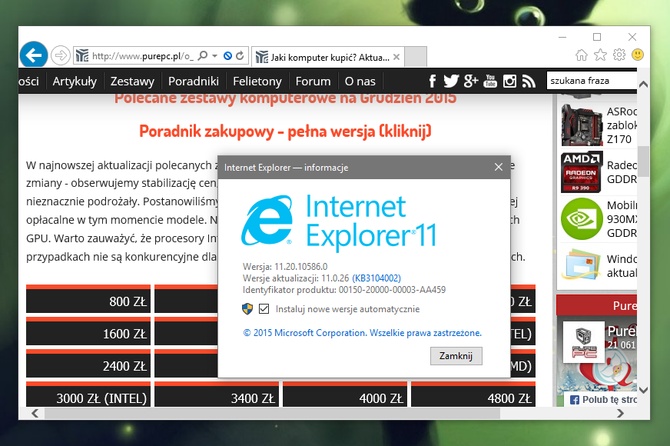
Task: Click the Facebook 'Polub tę stronę' button
Action: point(602,399)
